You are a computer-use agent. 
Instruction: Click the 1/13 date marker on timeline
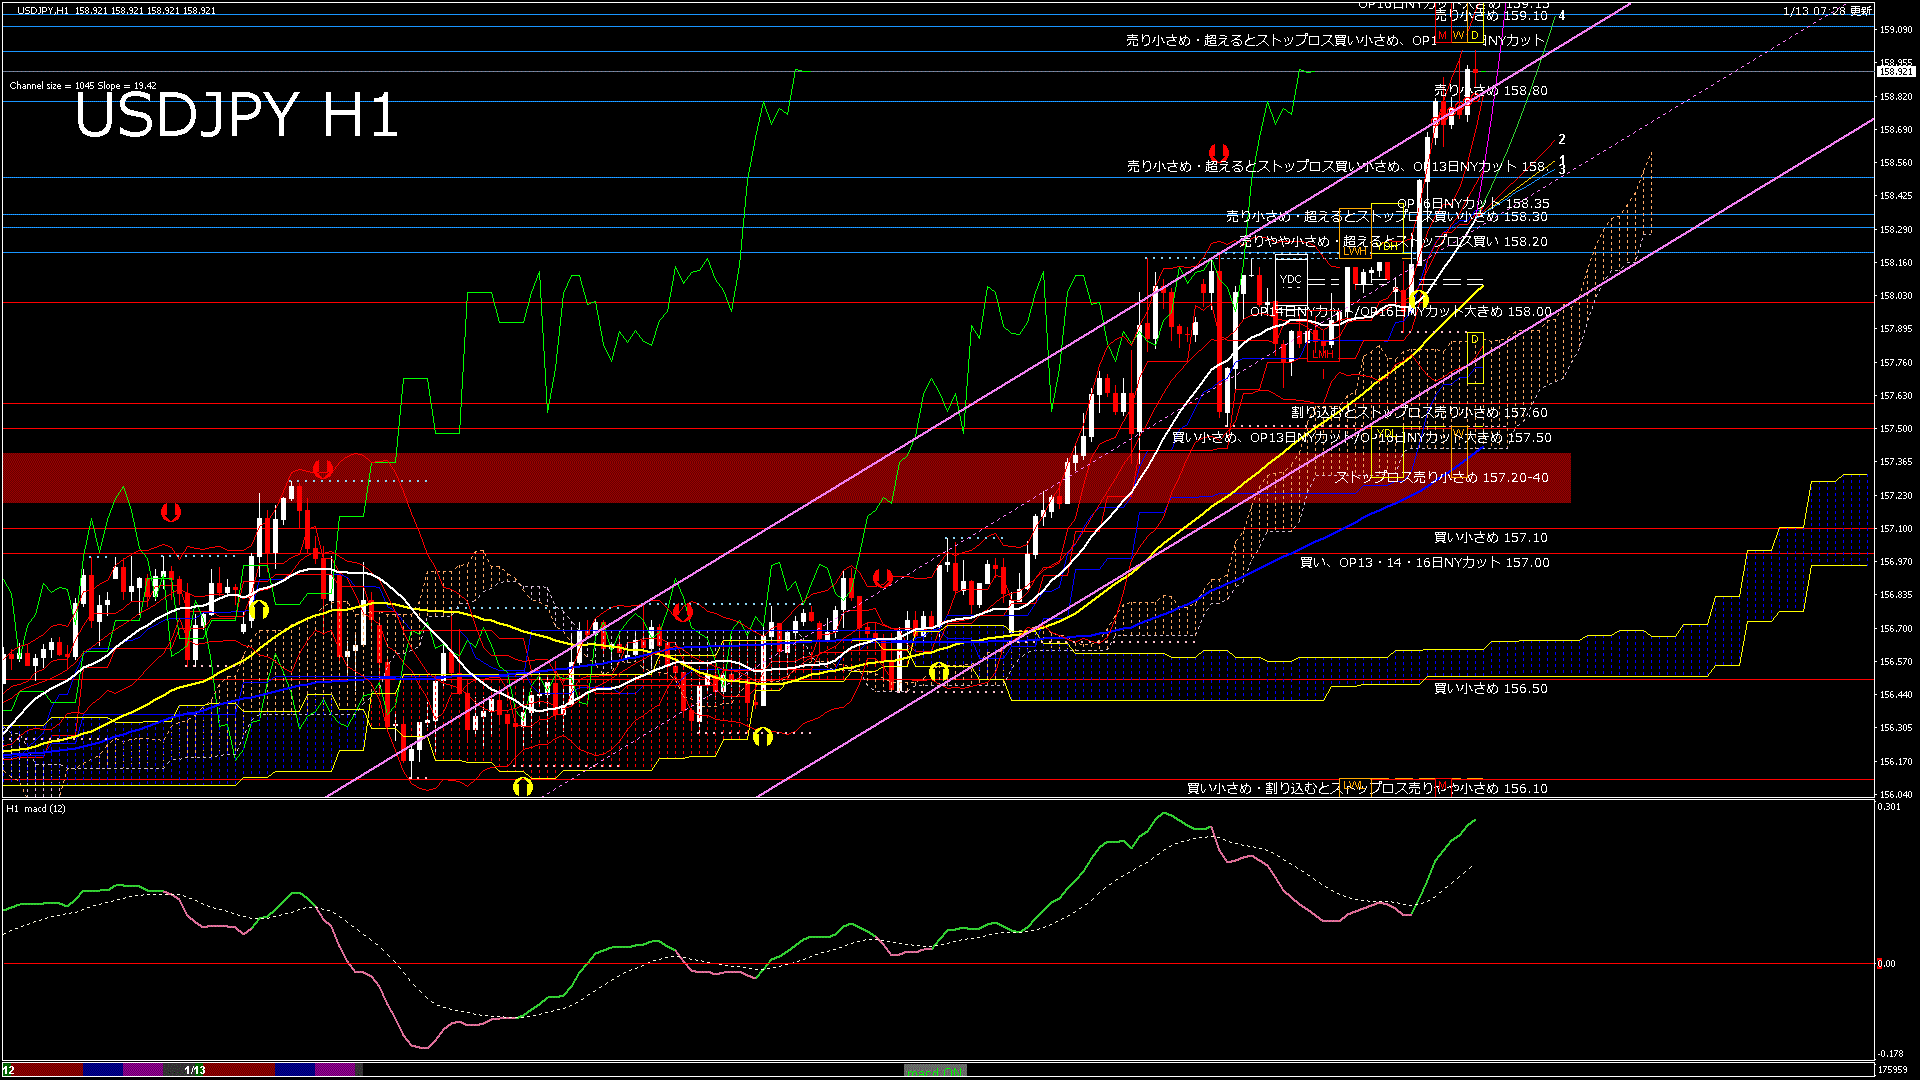(195, 1070)
